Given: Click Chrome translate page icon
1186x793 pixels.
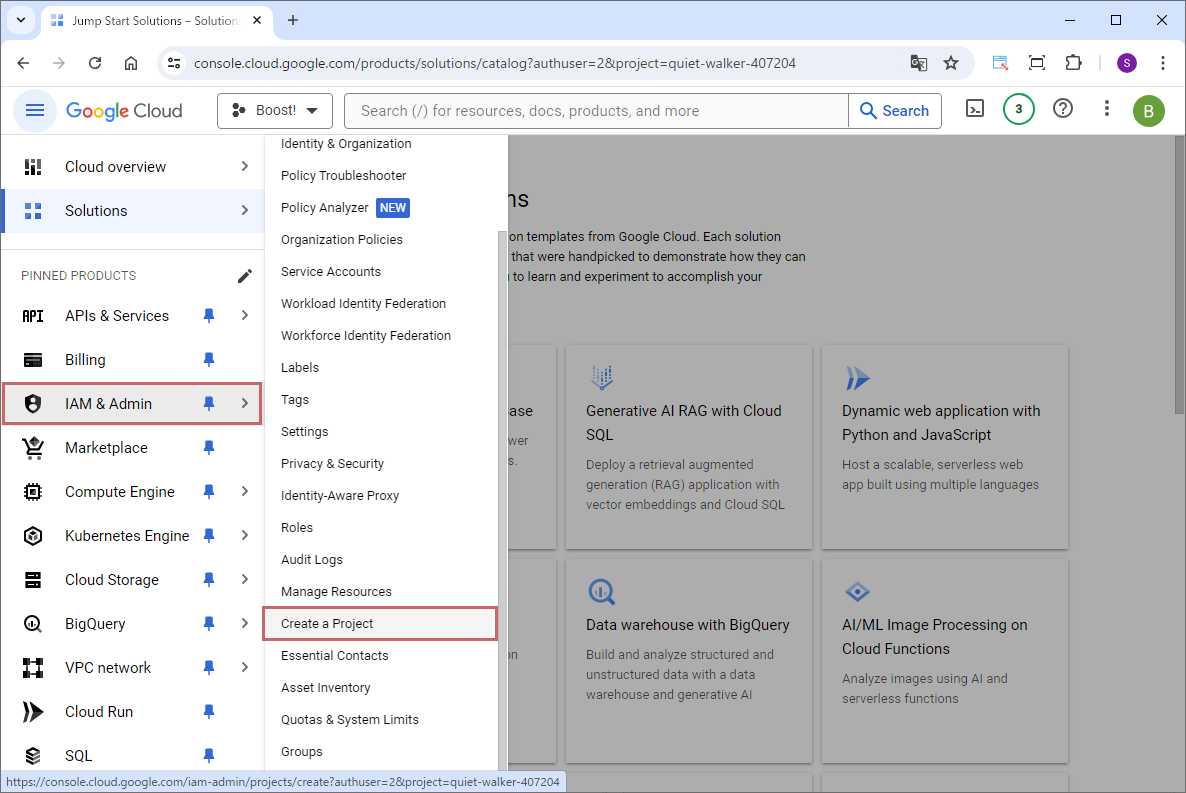Looking at the screenshot, I should coord(918,63).
